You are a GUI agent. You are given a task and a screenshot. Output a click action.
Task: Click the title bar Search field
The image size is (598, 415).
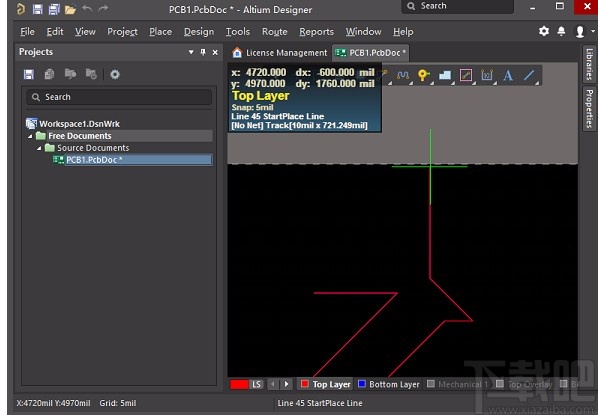(x=458, y=6)
